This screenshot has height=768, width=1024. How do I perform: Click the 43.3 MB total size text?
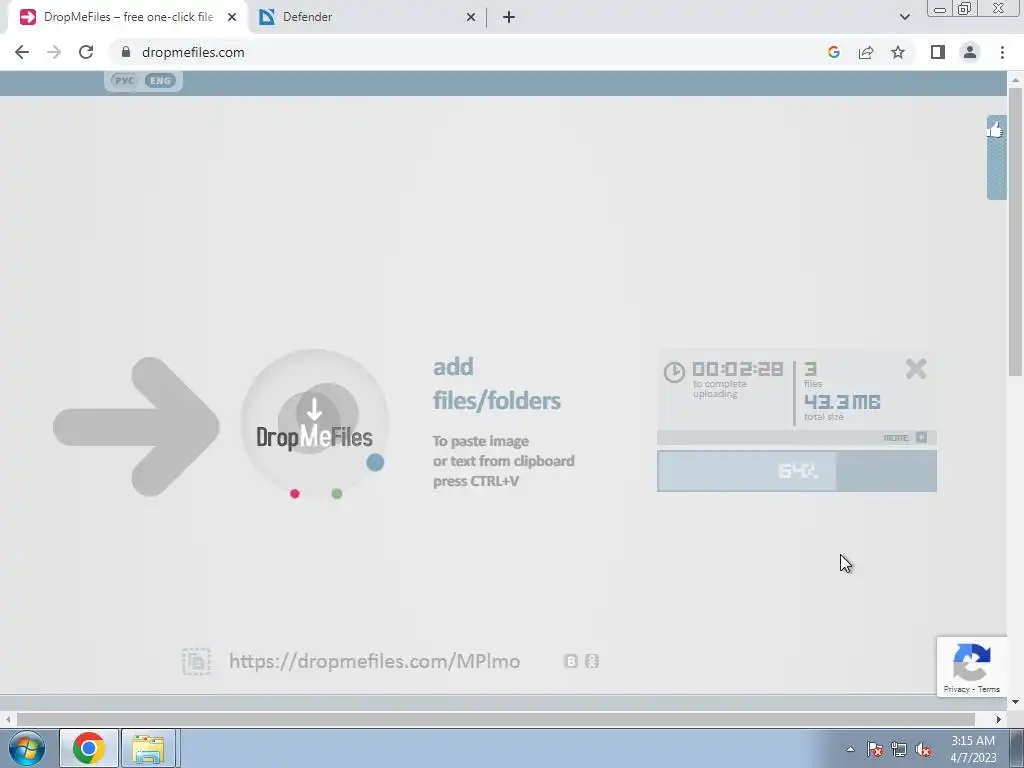coord(842,402)
